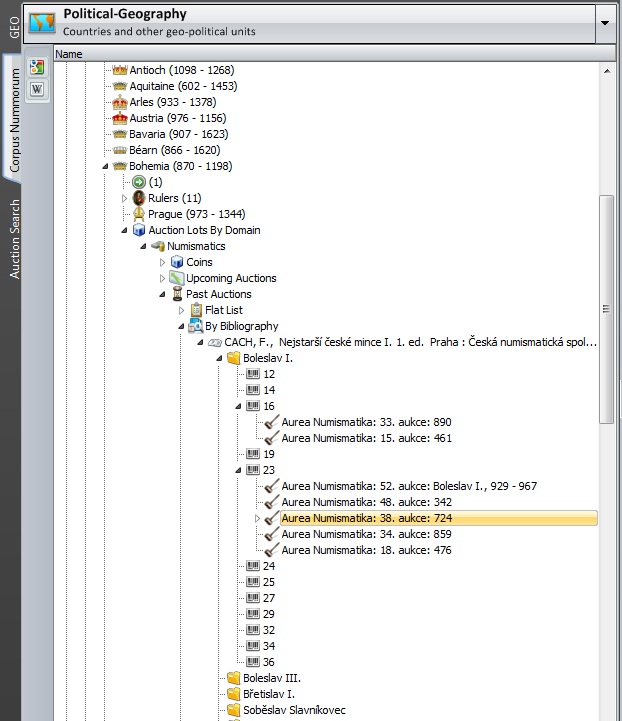
Task: Select Aurea Numismatika: 33. aukce: 890
Action: pos(366,422)
